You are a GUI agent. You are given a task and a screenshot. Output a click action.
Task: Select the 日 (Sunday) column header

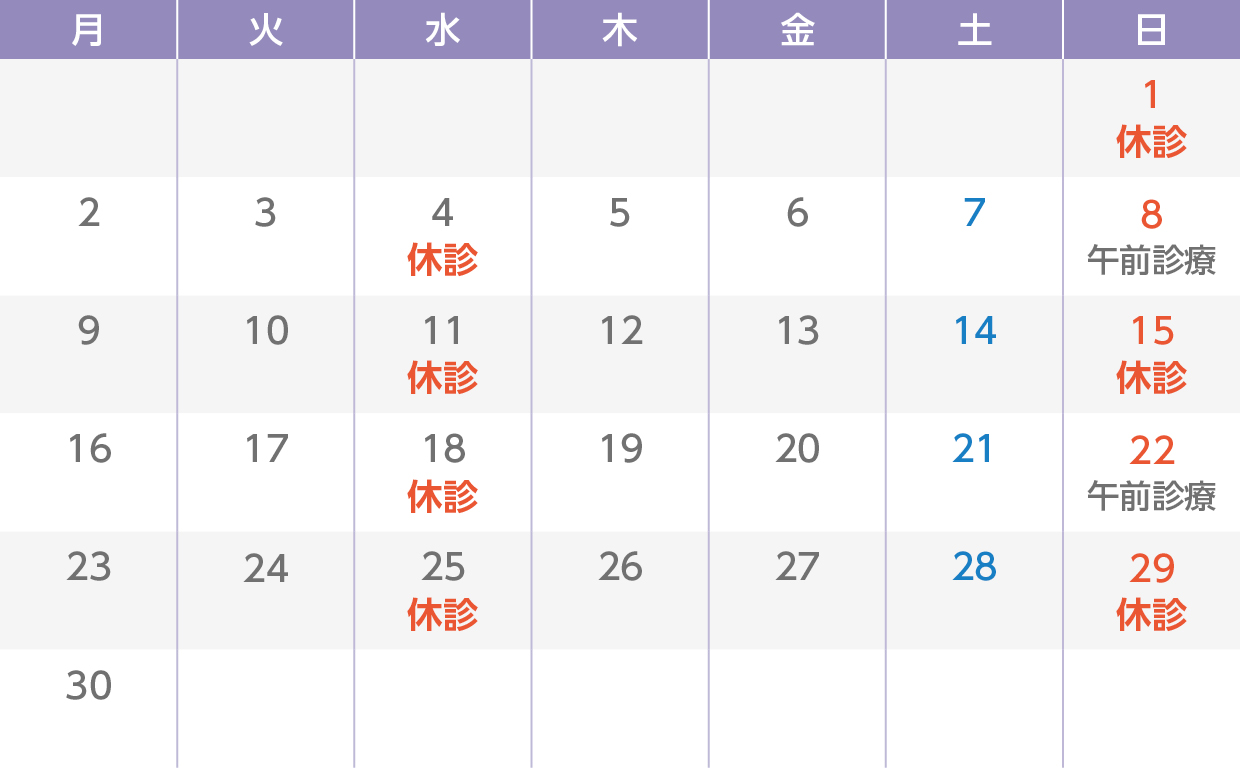tap(1152, 30)
